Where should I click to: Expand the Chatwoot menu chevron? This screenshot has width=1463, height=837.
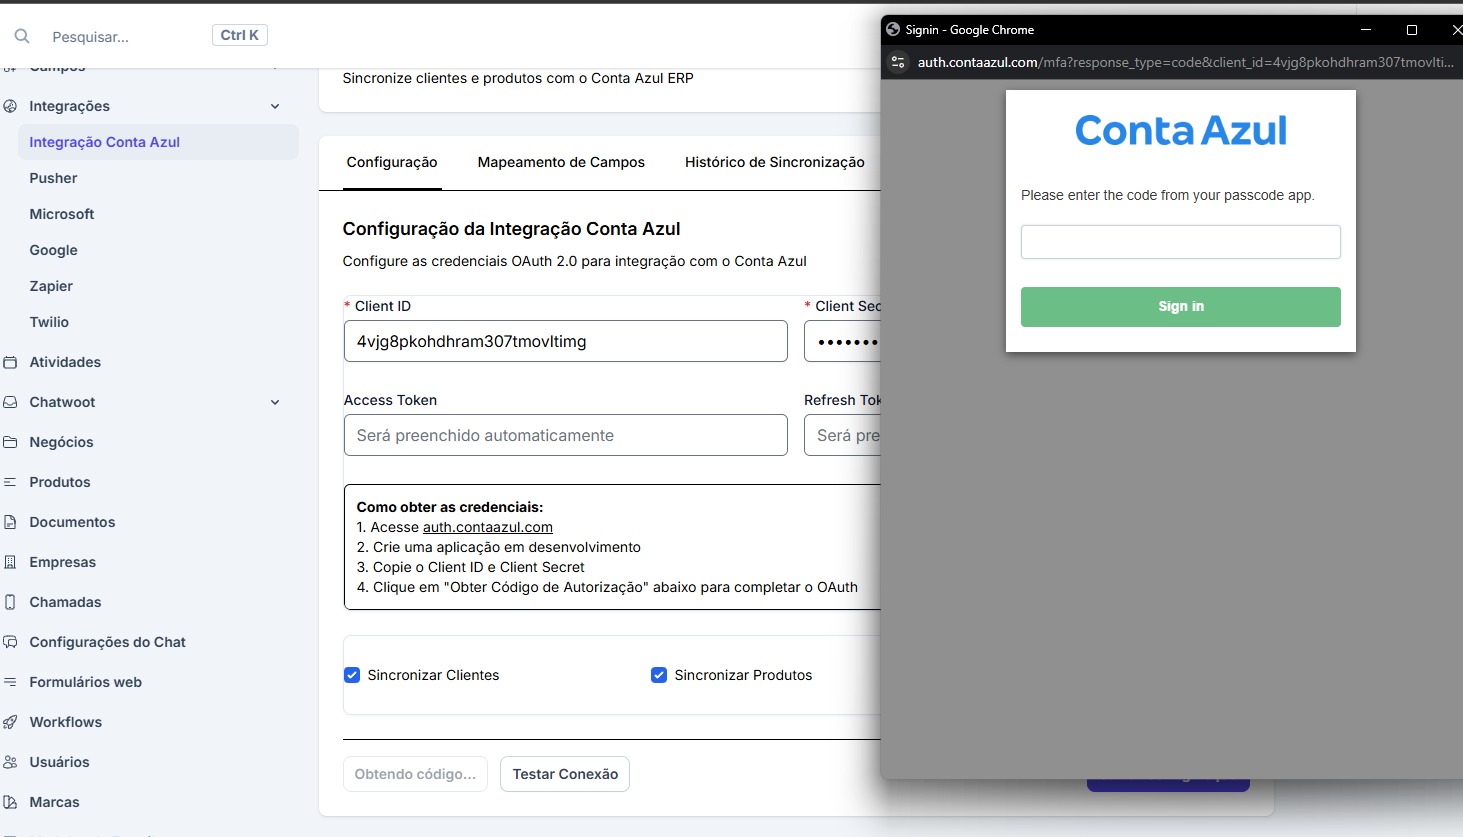point(275,402)
